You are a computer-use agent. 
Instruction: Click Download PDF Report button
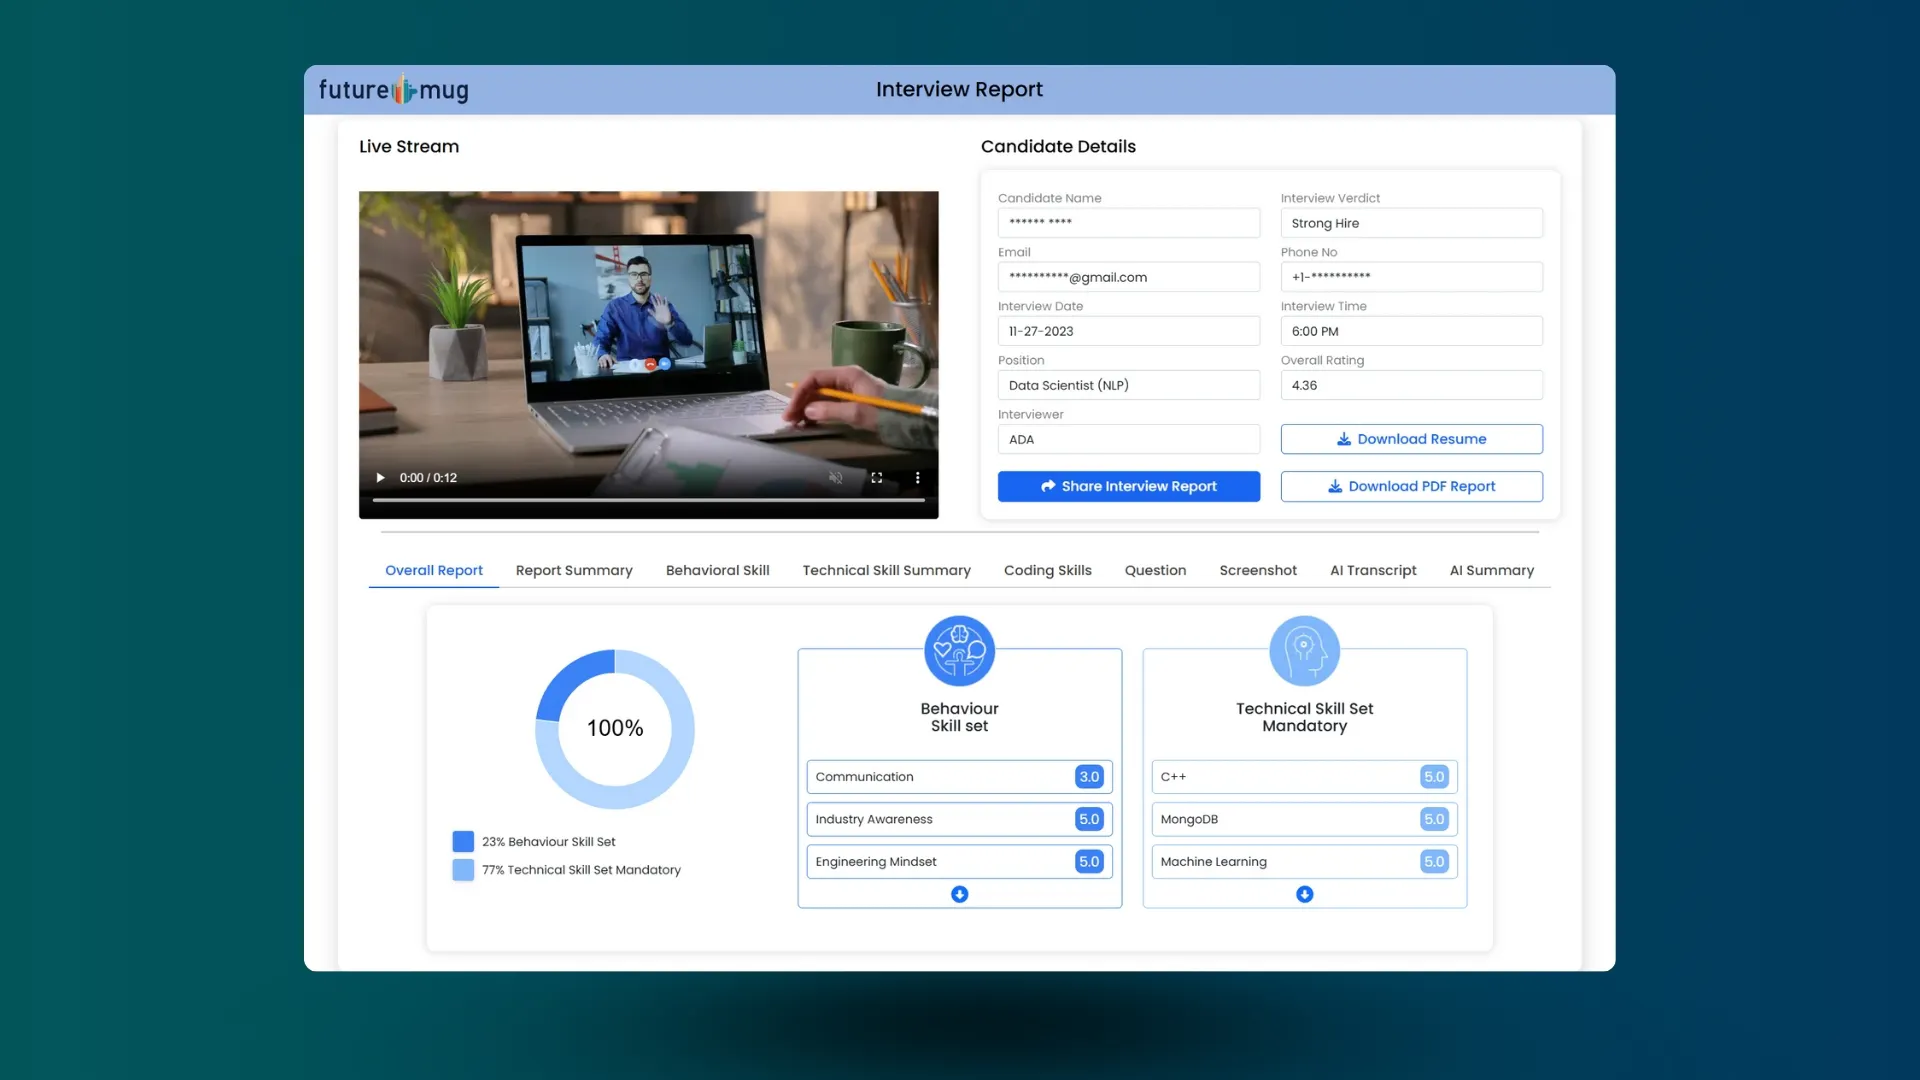point(1411,486)
